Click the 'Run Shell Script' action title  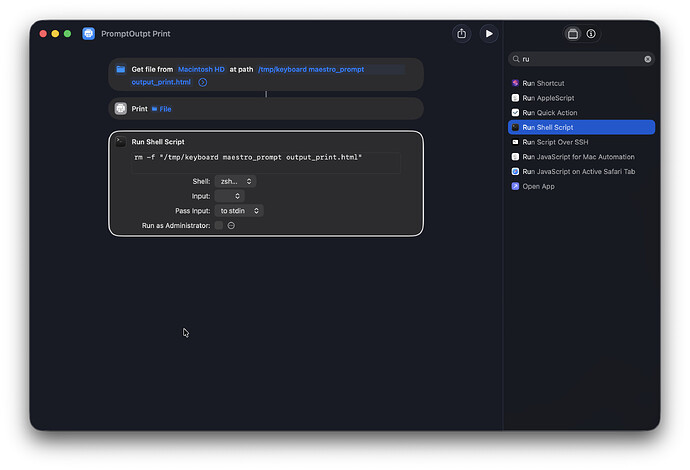tap(158, 142)
